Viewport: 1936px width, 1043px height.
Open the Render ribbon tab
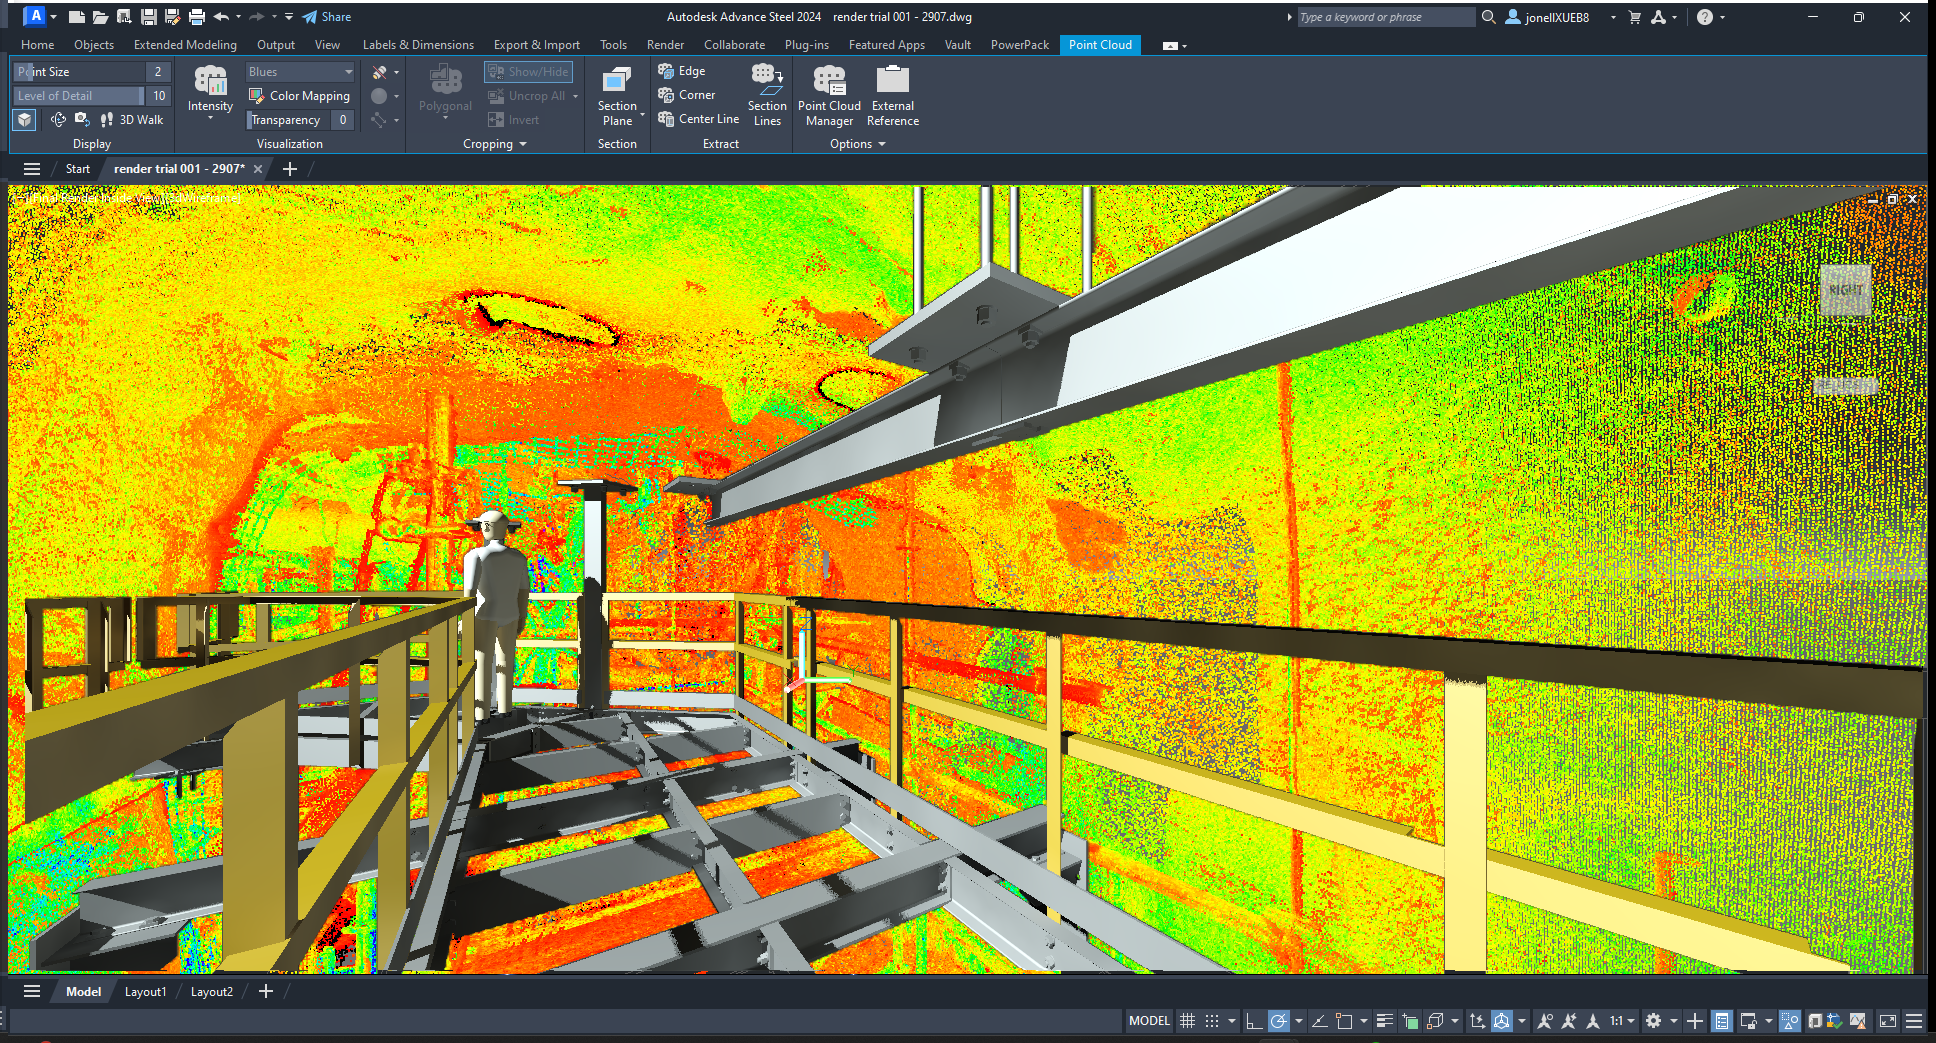(665, 45)
